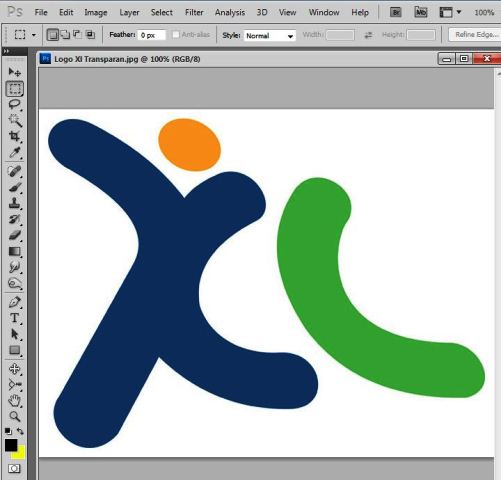This screenshot has height=480, width=501.
Task: Select the 3D Rotate tool
Action: tap(14, 369)
